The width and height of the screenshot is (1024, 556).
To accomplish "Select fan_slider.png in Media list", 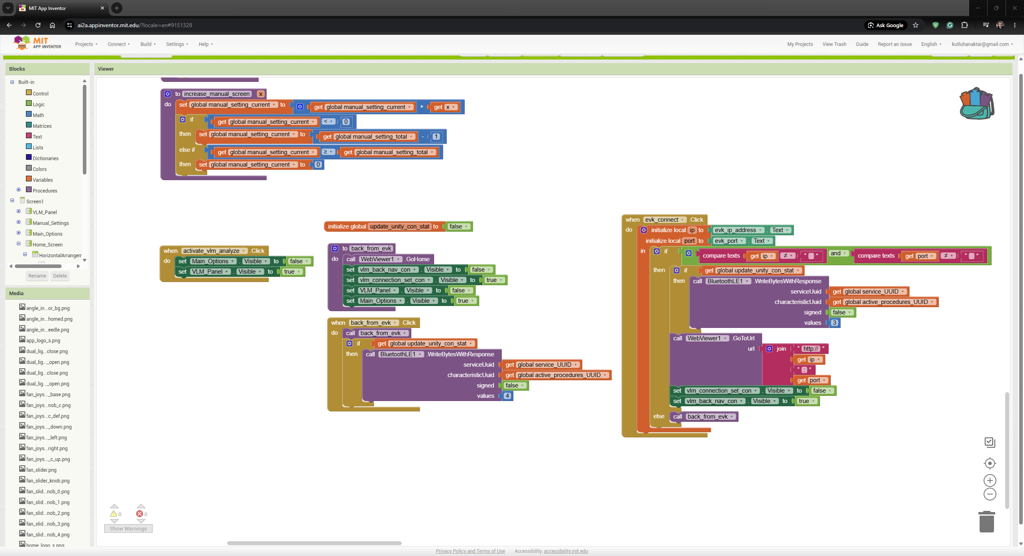I will 41,470.
